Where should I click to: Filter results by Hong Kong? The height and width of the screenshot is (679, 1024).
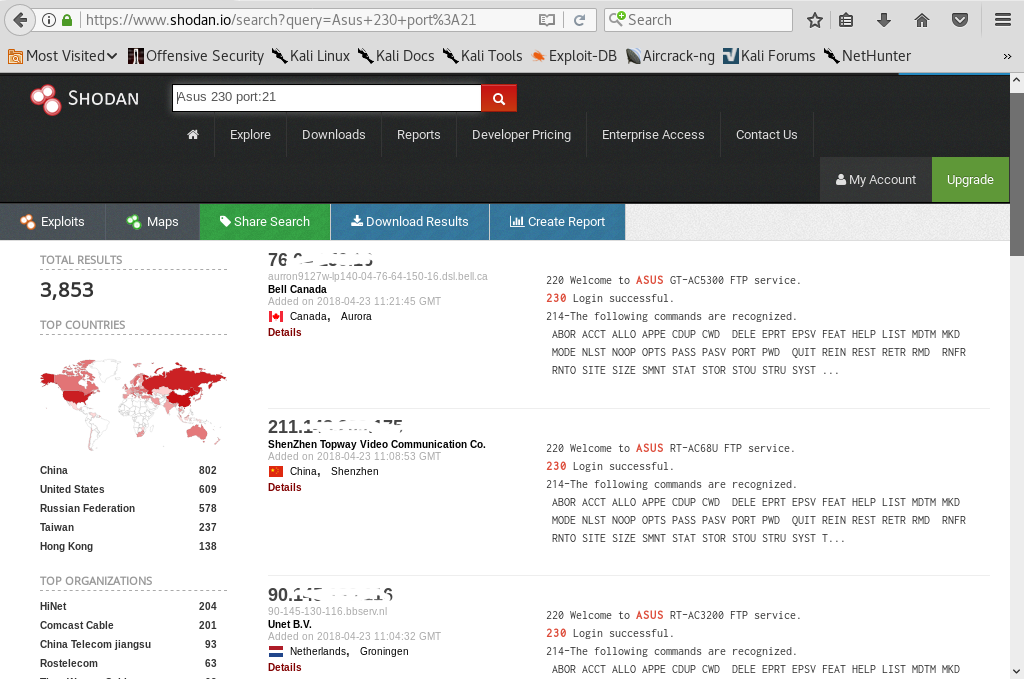[66, 546]
